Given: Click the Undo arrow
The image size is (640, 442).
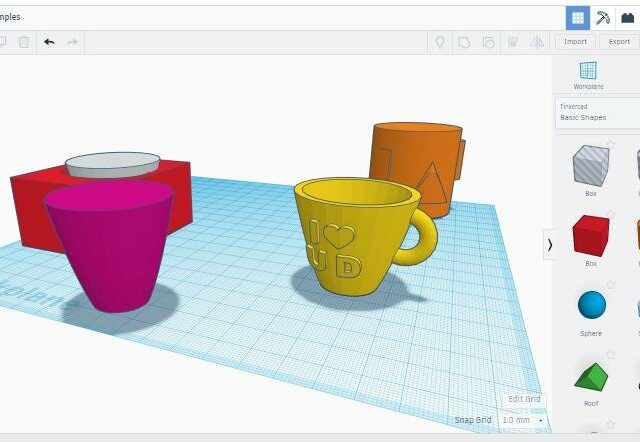Looking at the screenshot, I should (49, 42).
